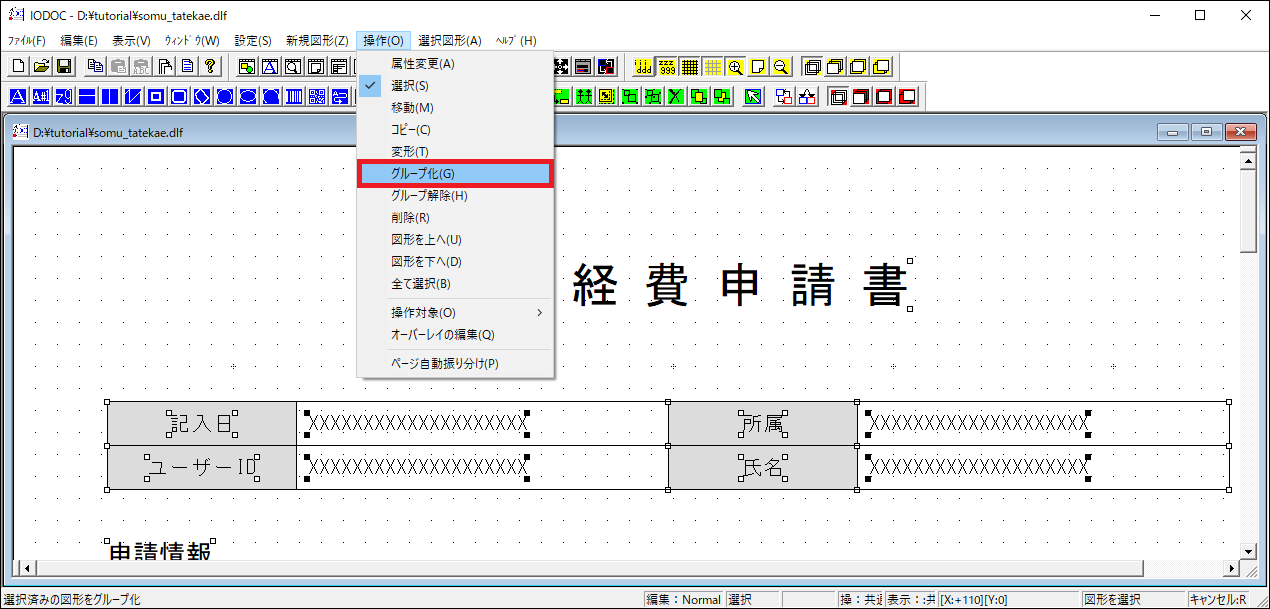
Task: Click the yellow zoom-in magnifier icon
Action: (736, 67)
